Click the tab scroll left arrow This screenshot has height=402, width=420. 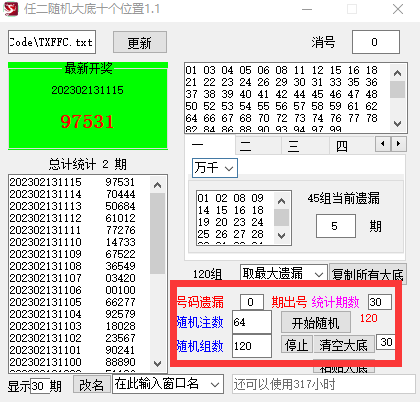[383, 144]
